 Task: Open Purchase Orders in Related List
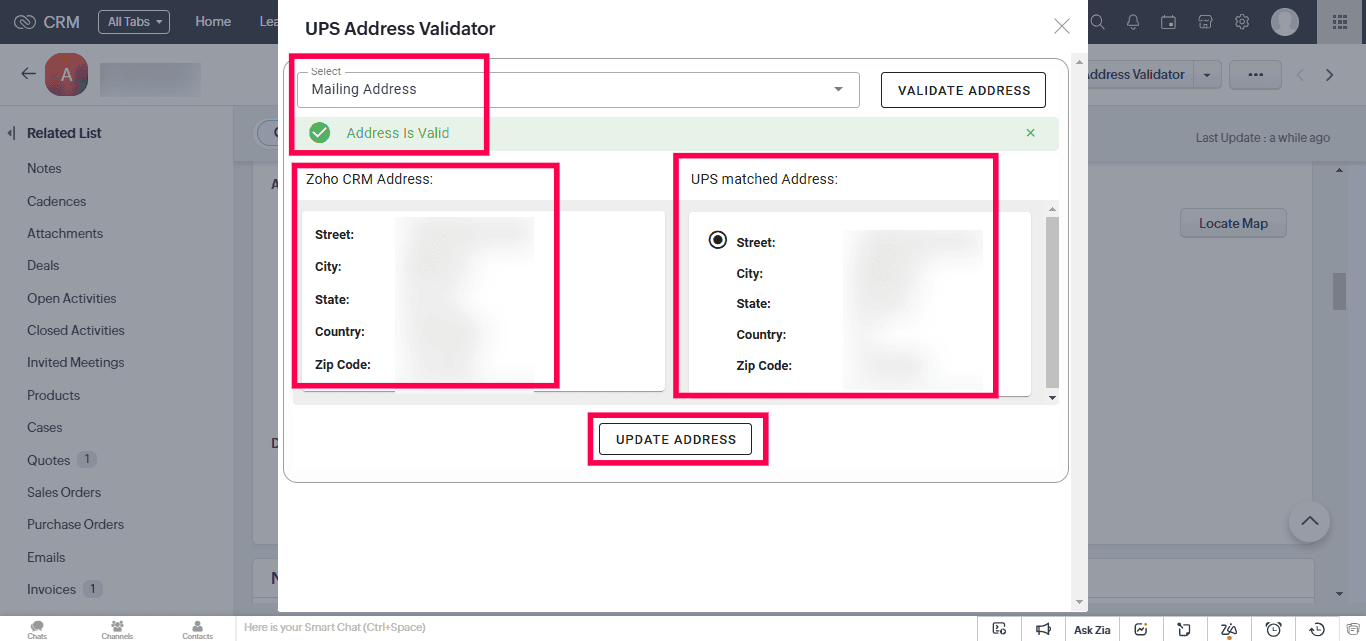click(x=75, y=524)
